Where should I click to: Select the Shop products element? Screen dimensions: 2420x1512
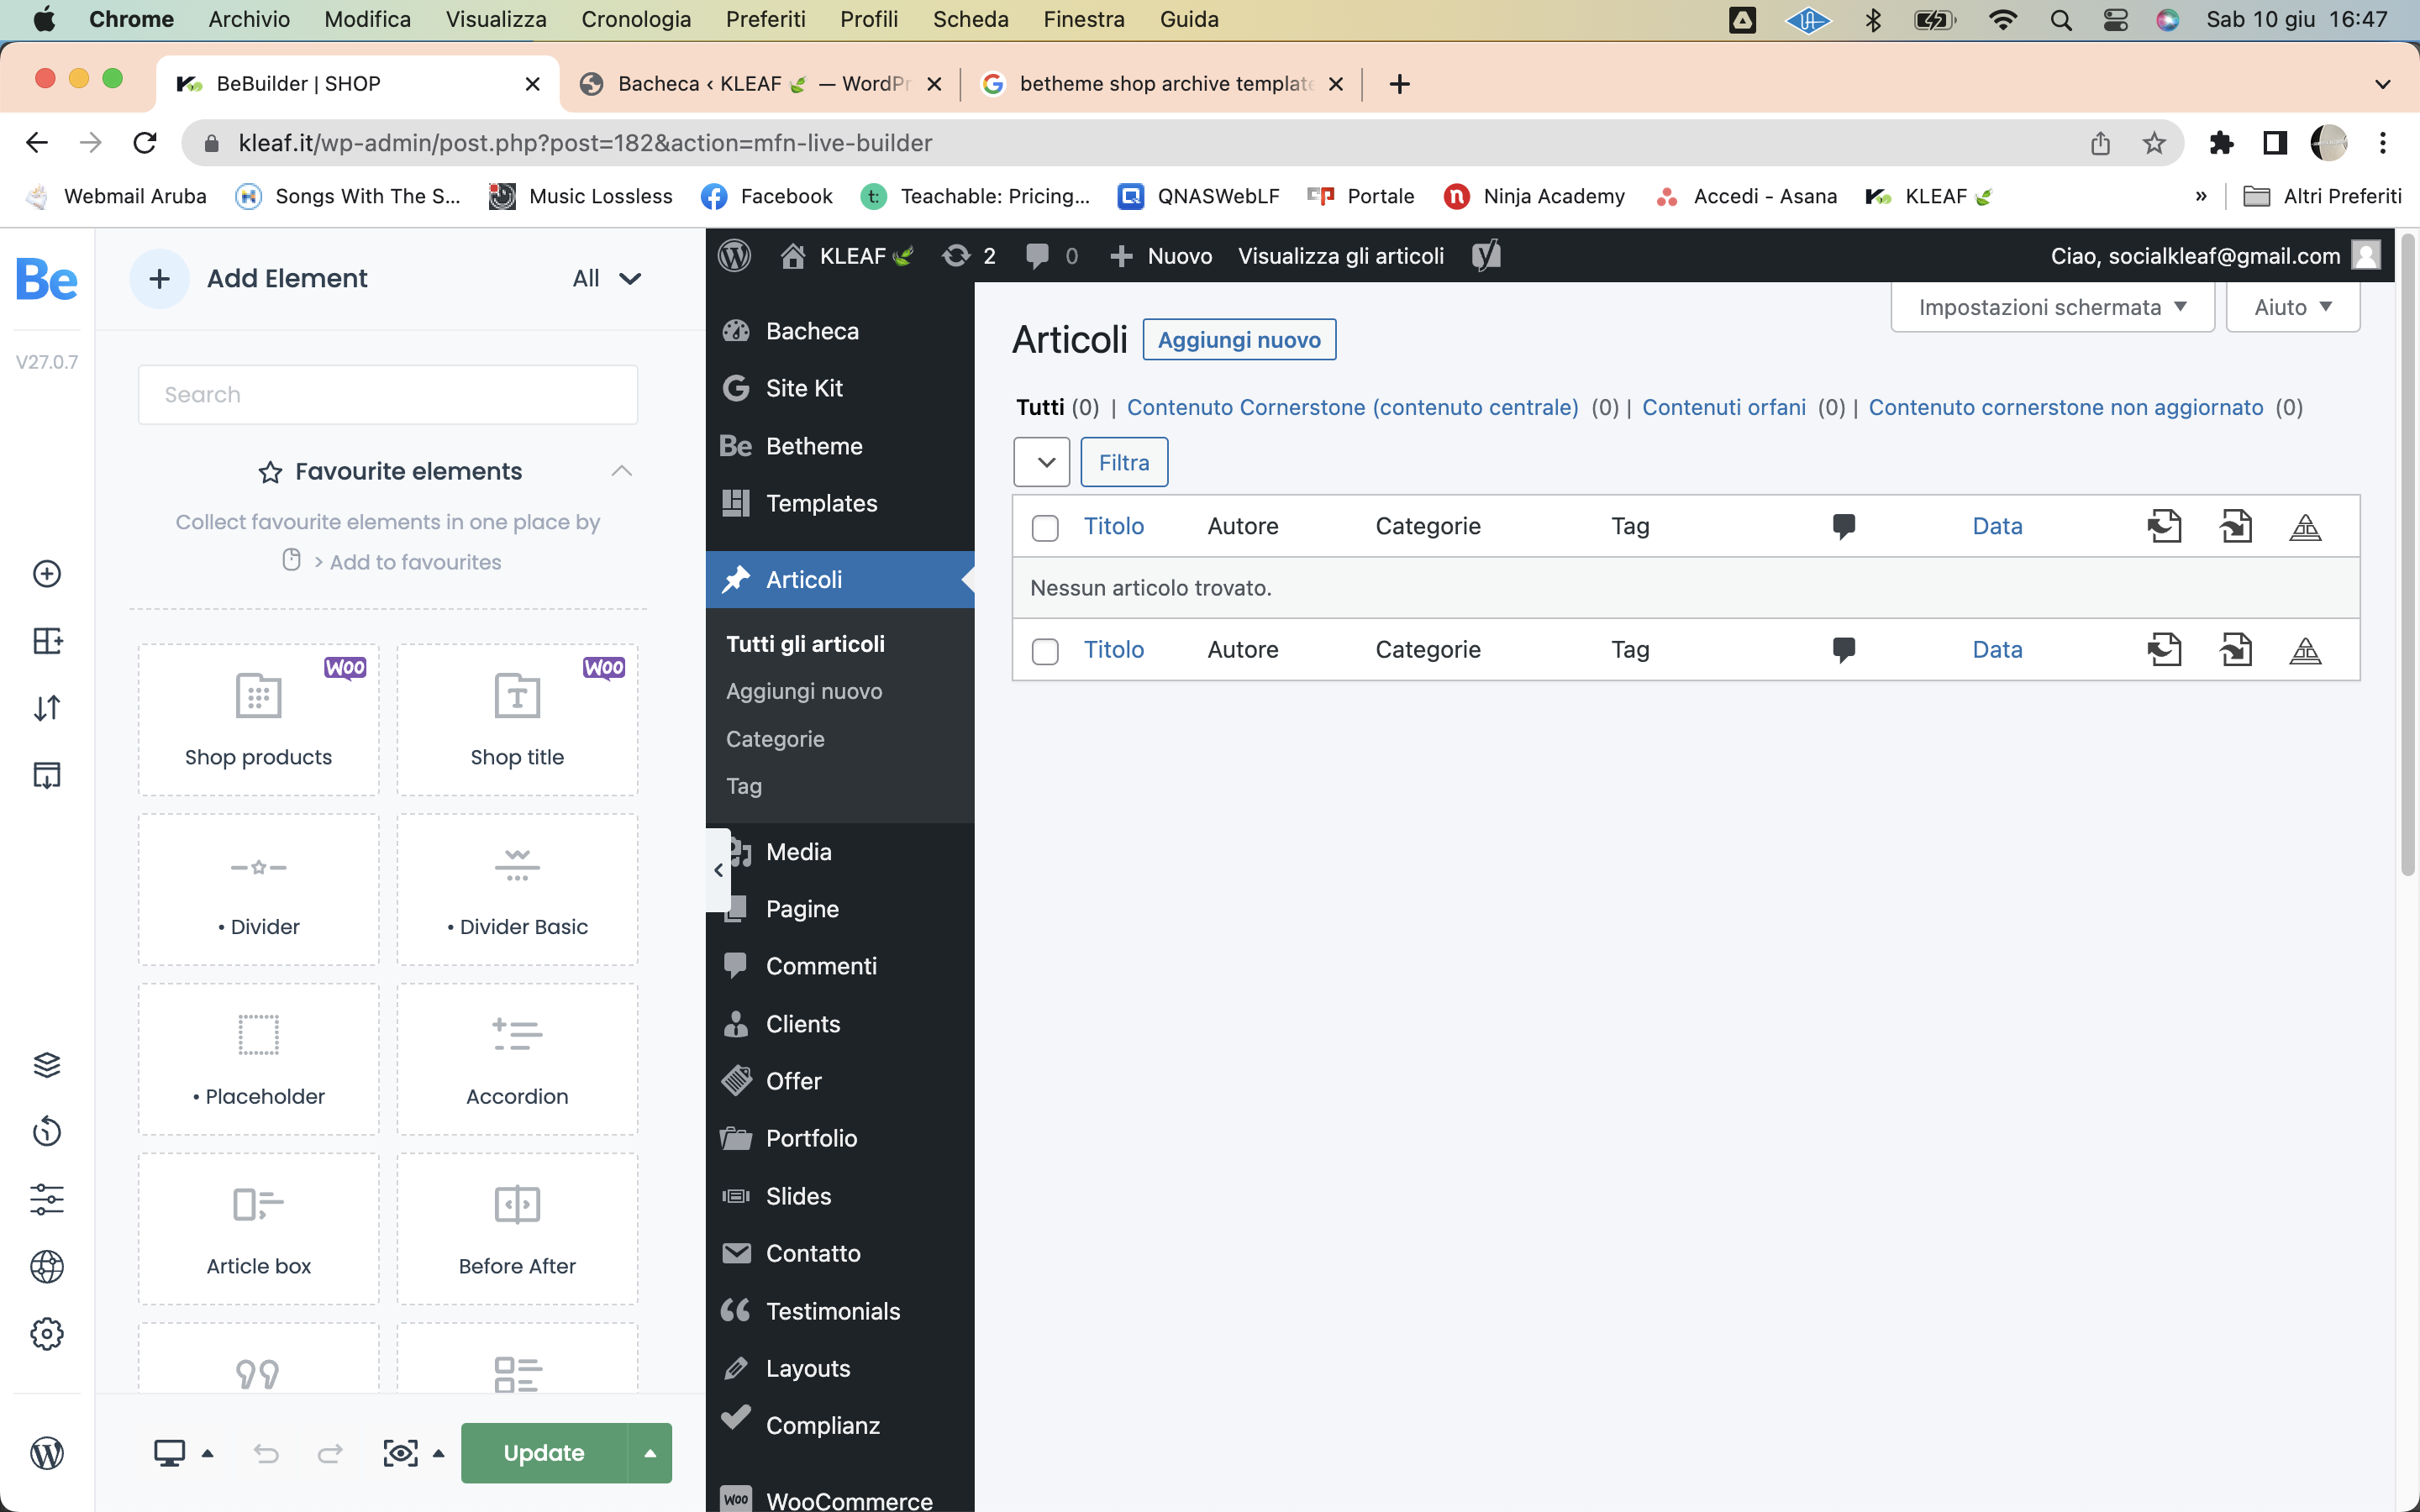pyautogui.click(x=259, y=720)
